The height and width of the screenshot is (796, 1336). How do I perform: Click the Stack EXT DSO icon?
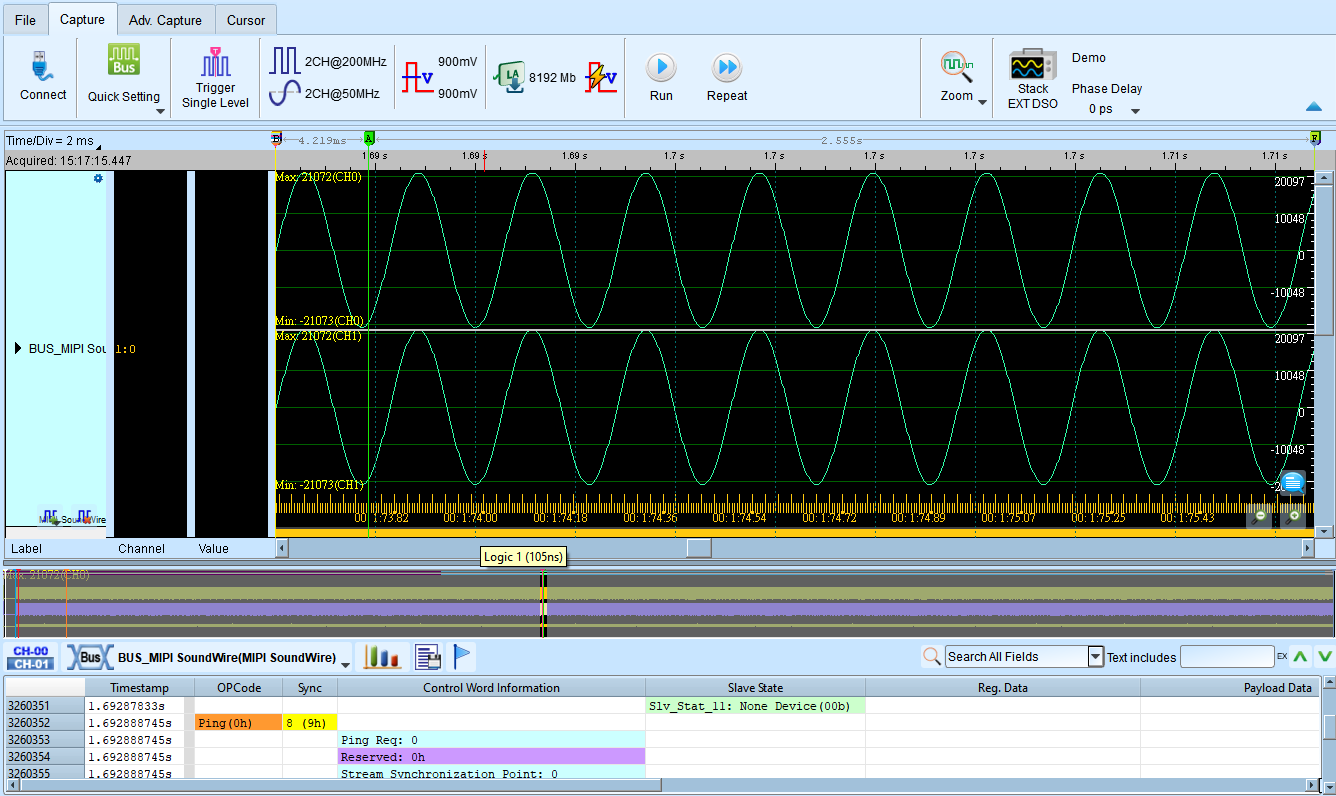tap(1033, 65)
